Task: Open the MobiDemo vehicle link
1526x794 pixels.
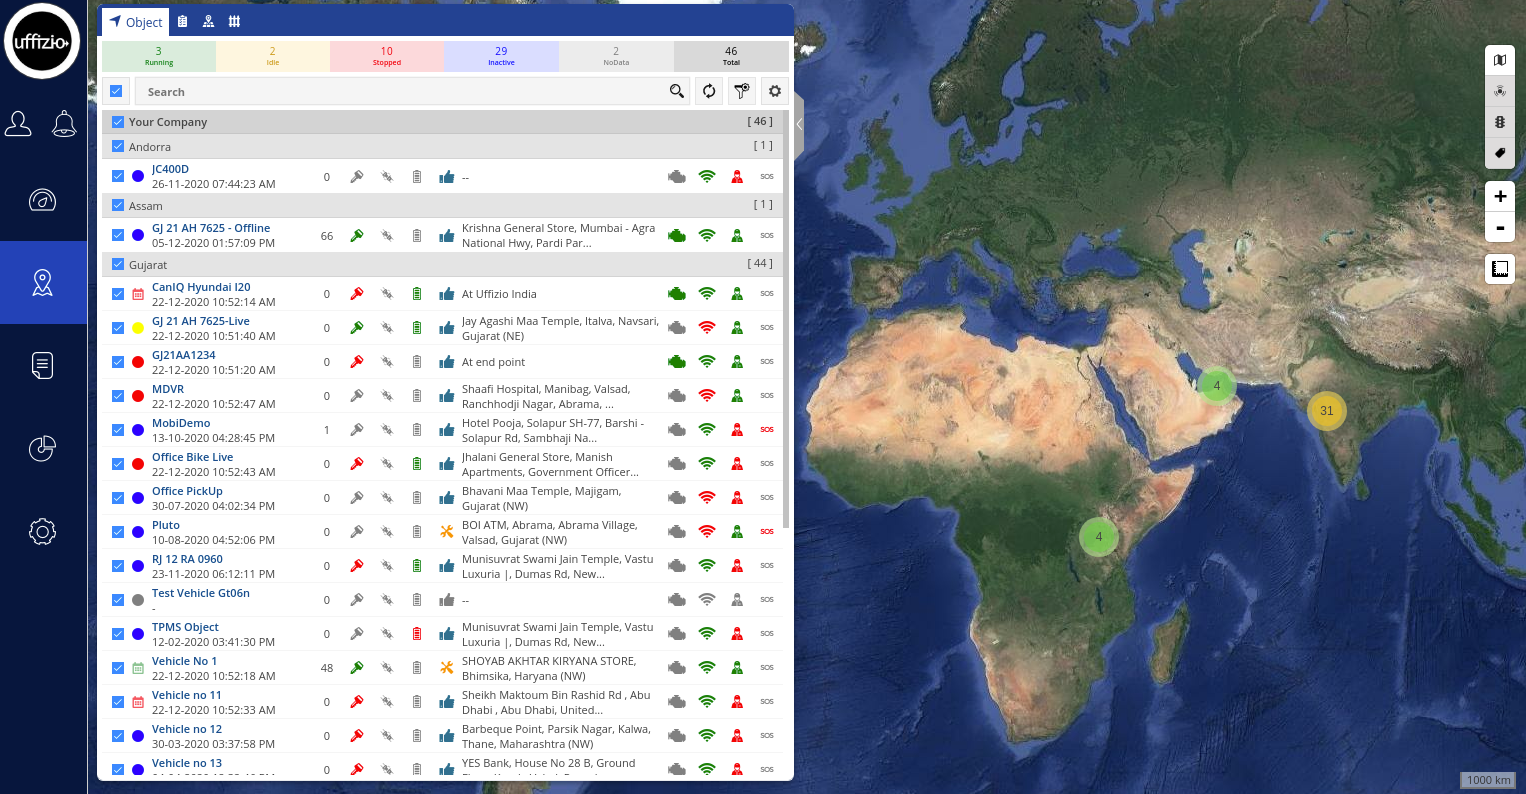Action: tap(181, 423)
